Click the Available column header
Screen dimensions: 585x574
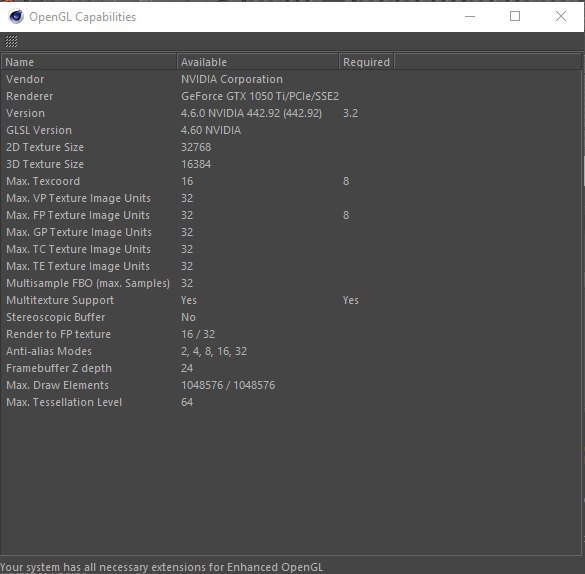258,62
